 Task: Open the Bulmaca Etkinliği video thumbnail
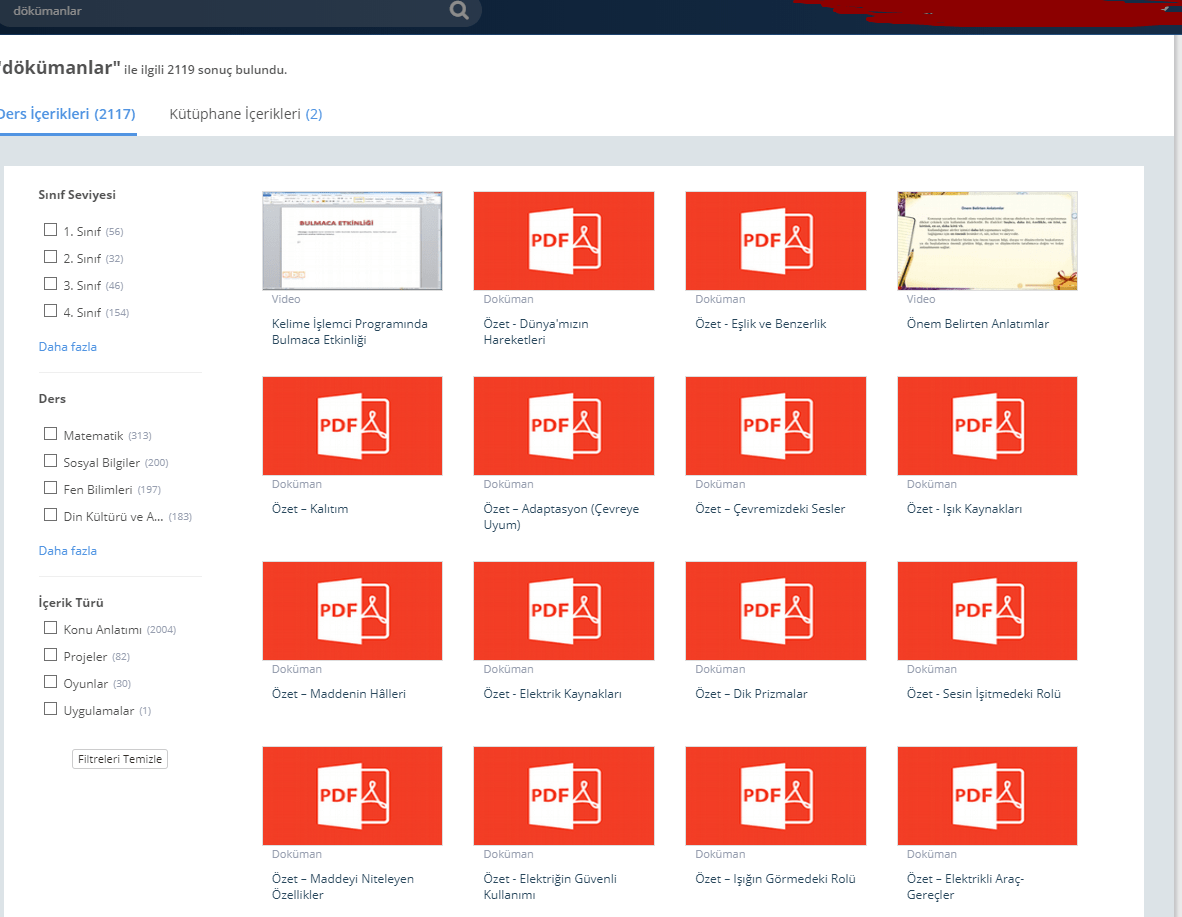pyautogui.click(x=352, y=241)
